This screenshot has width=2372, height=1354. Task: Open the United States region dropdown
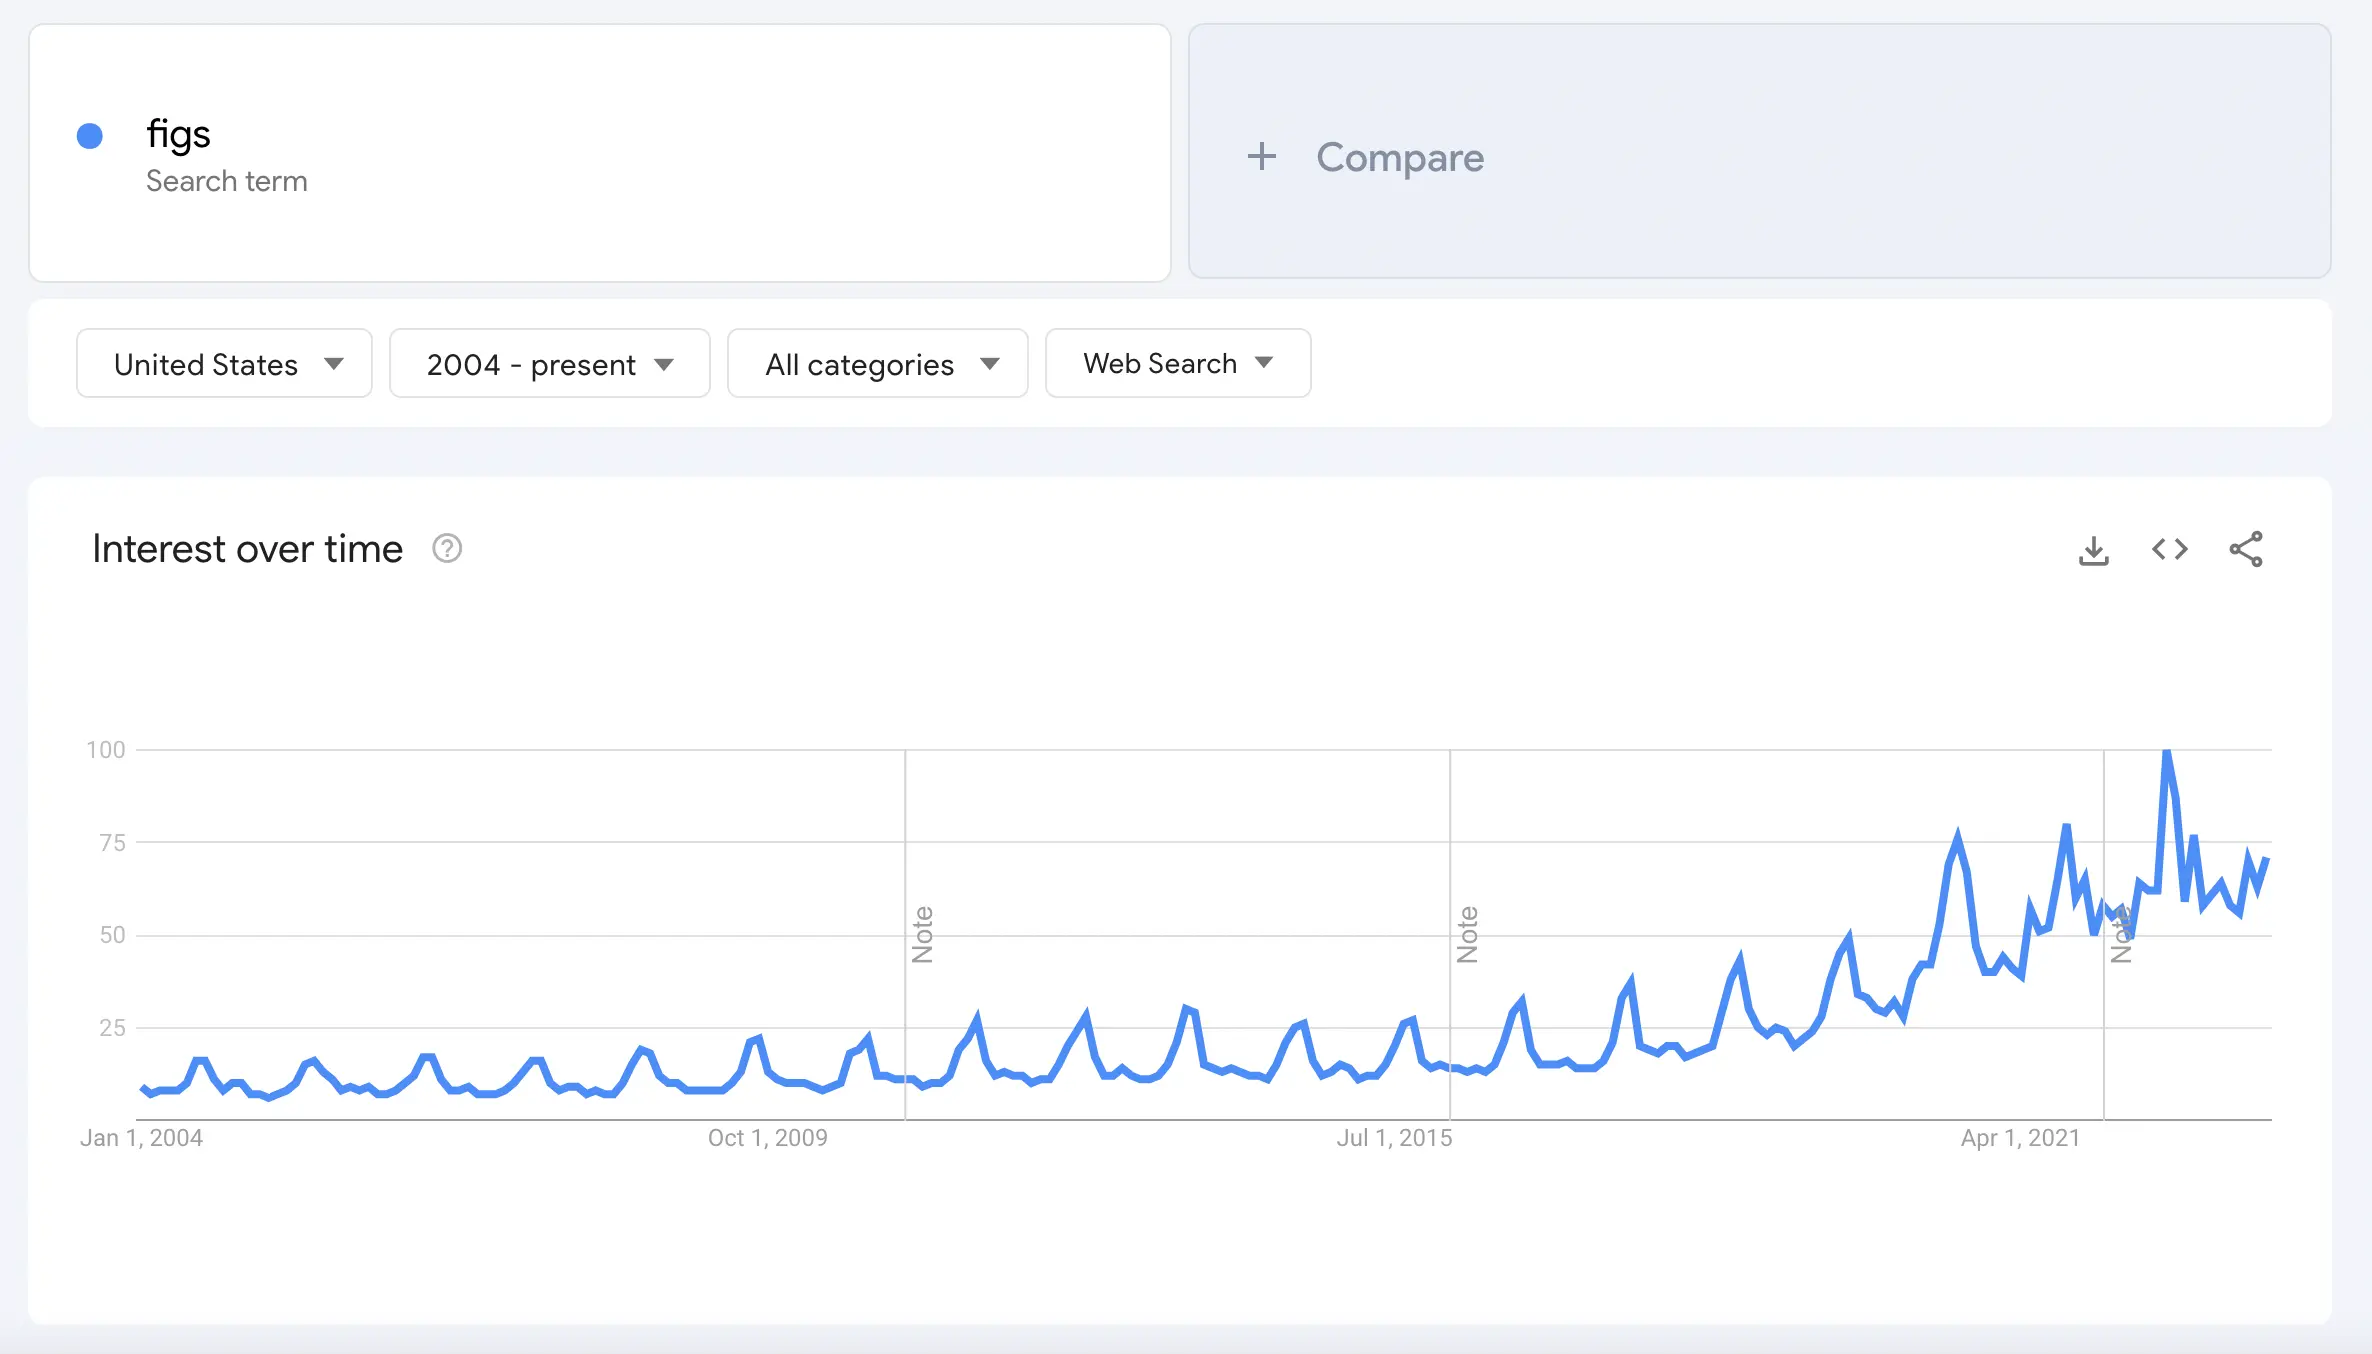tap(224, 363)
